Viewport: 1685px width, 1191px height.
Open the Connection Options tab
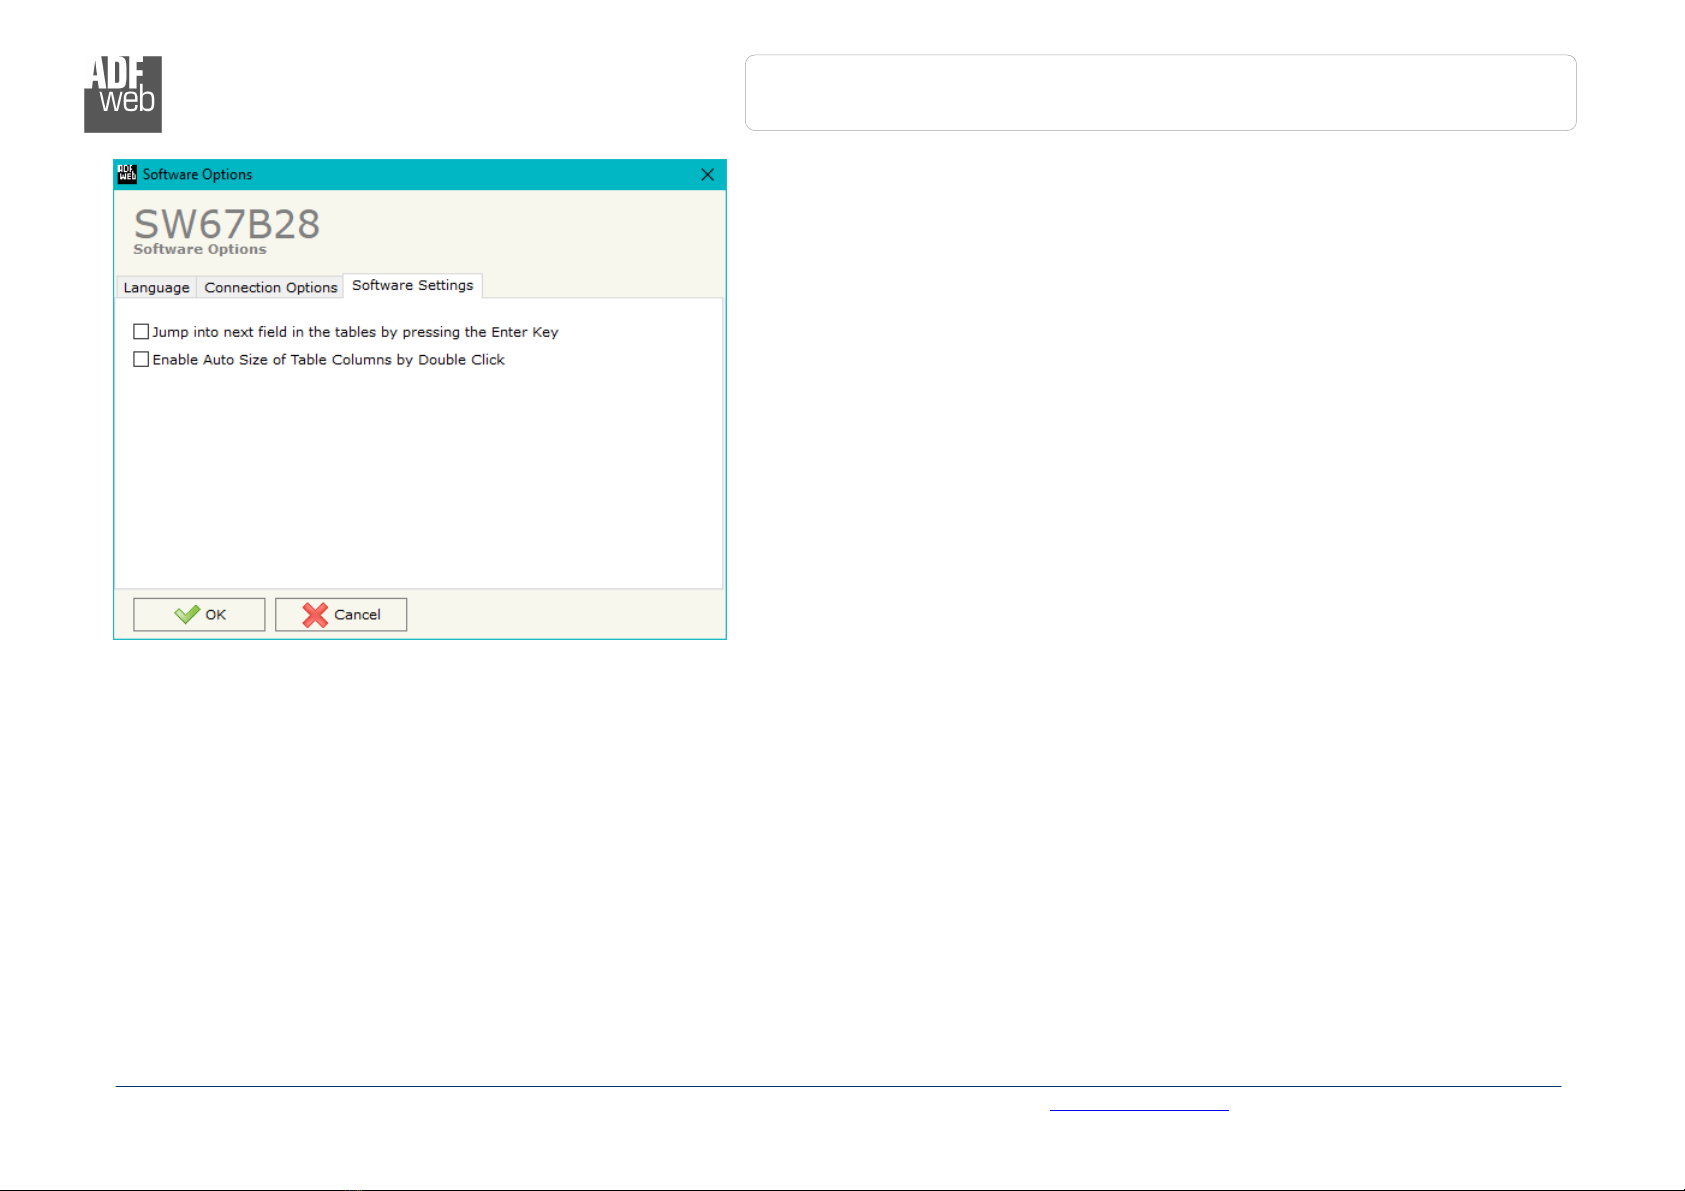pyautogui.click(x=270, y=288)
